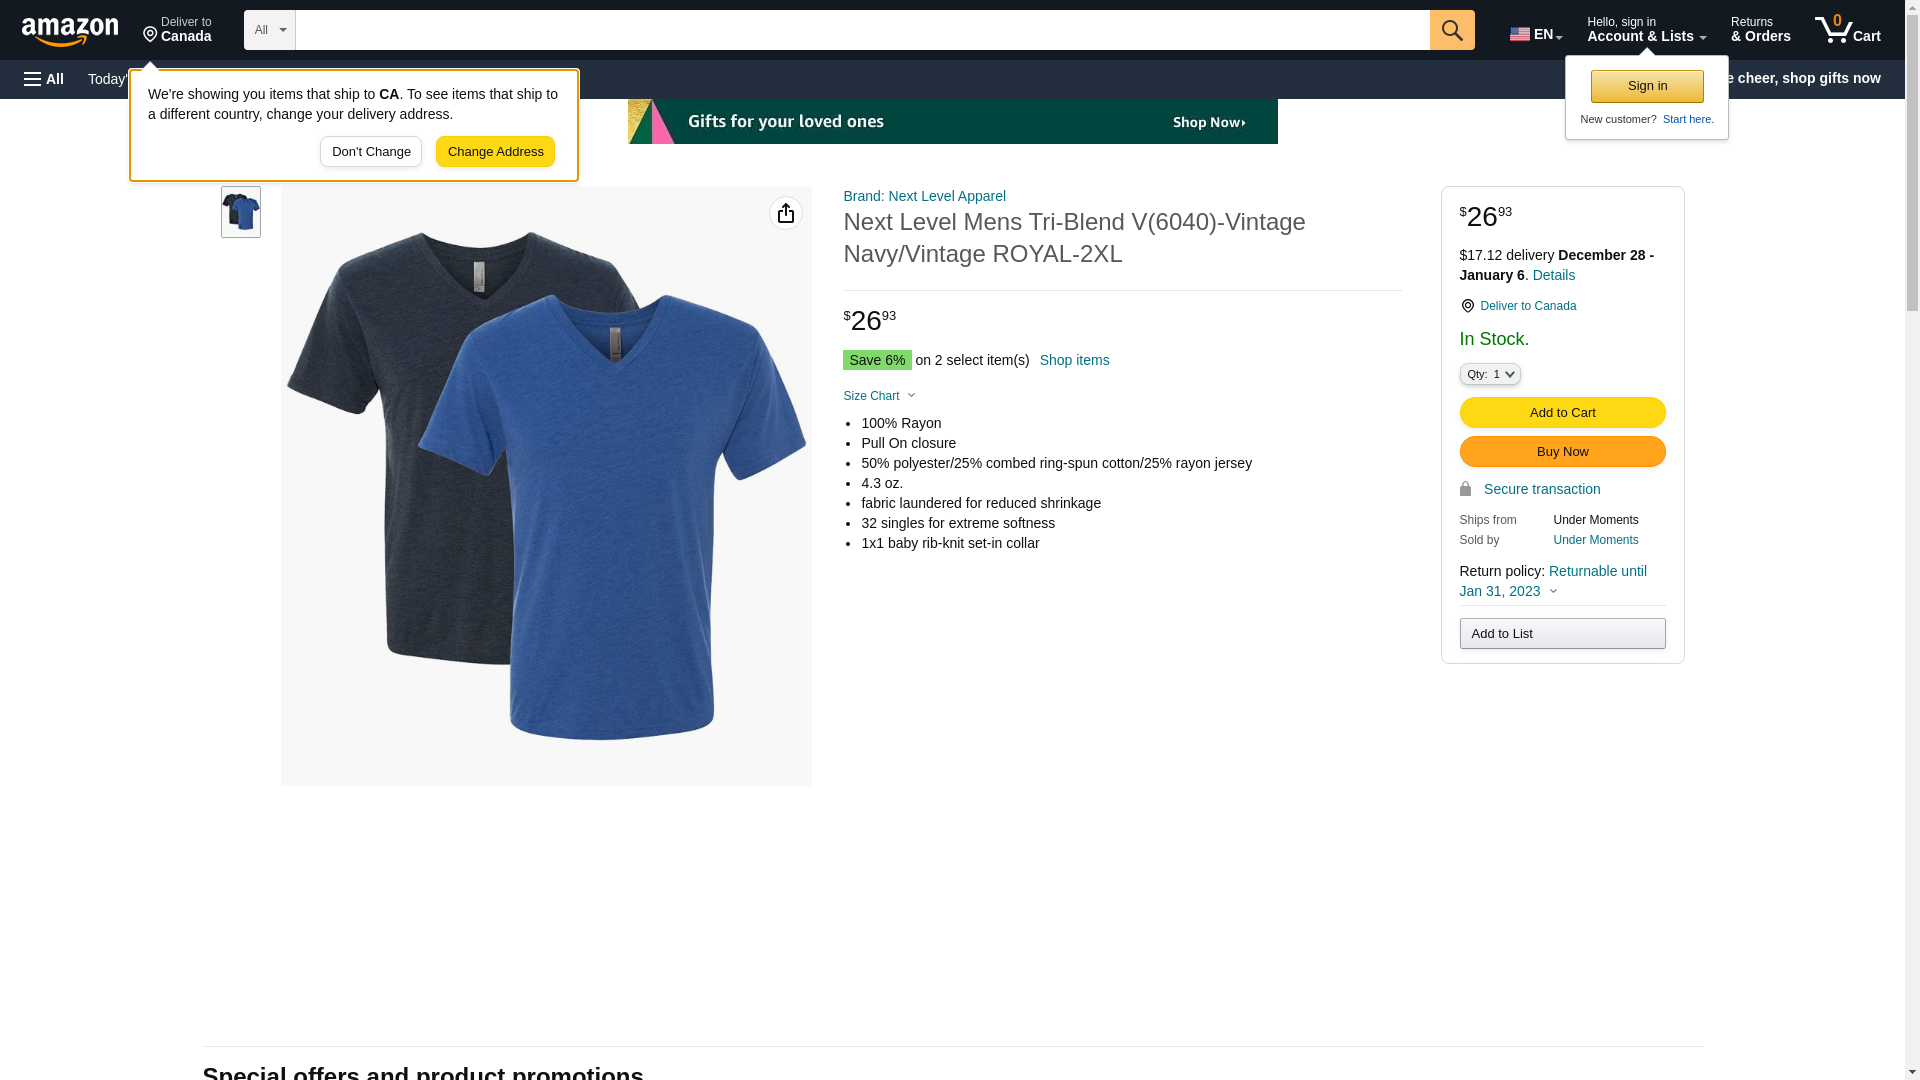Image resolution: width=1920 pixels, height=1080 pixels.
Task: Click the Don't Change button
Action: tap(370, 152)
